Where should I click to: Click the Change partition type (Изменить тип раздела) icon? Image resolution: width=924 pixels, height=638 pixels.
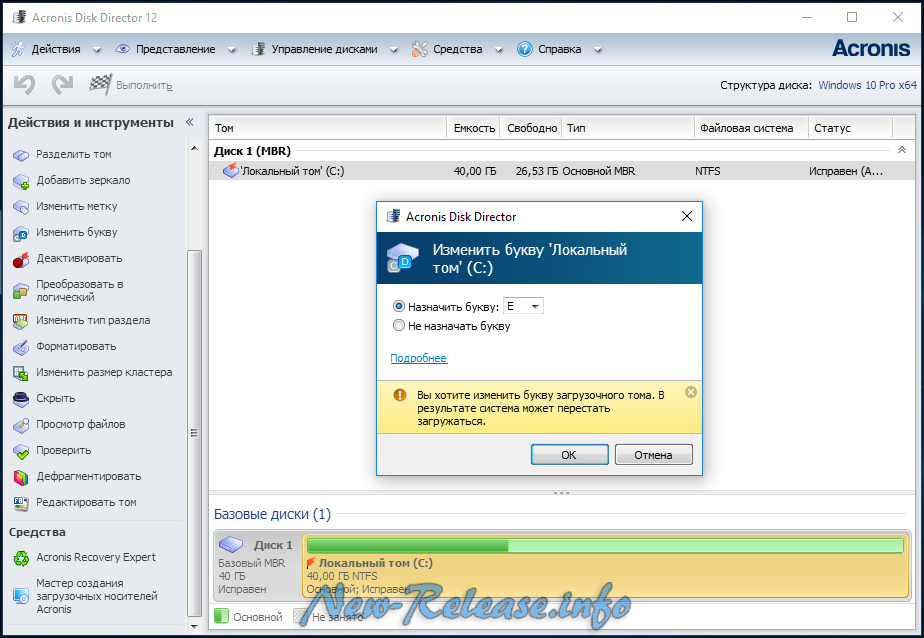21,321
